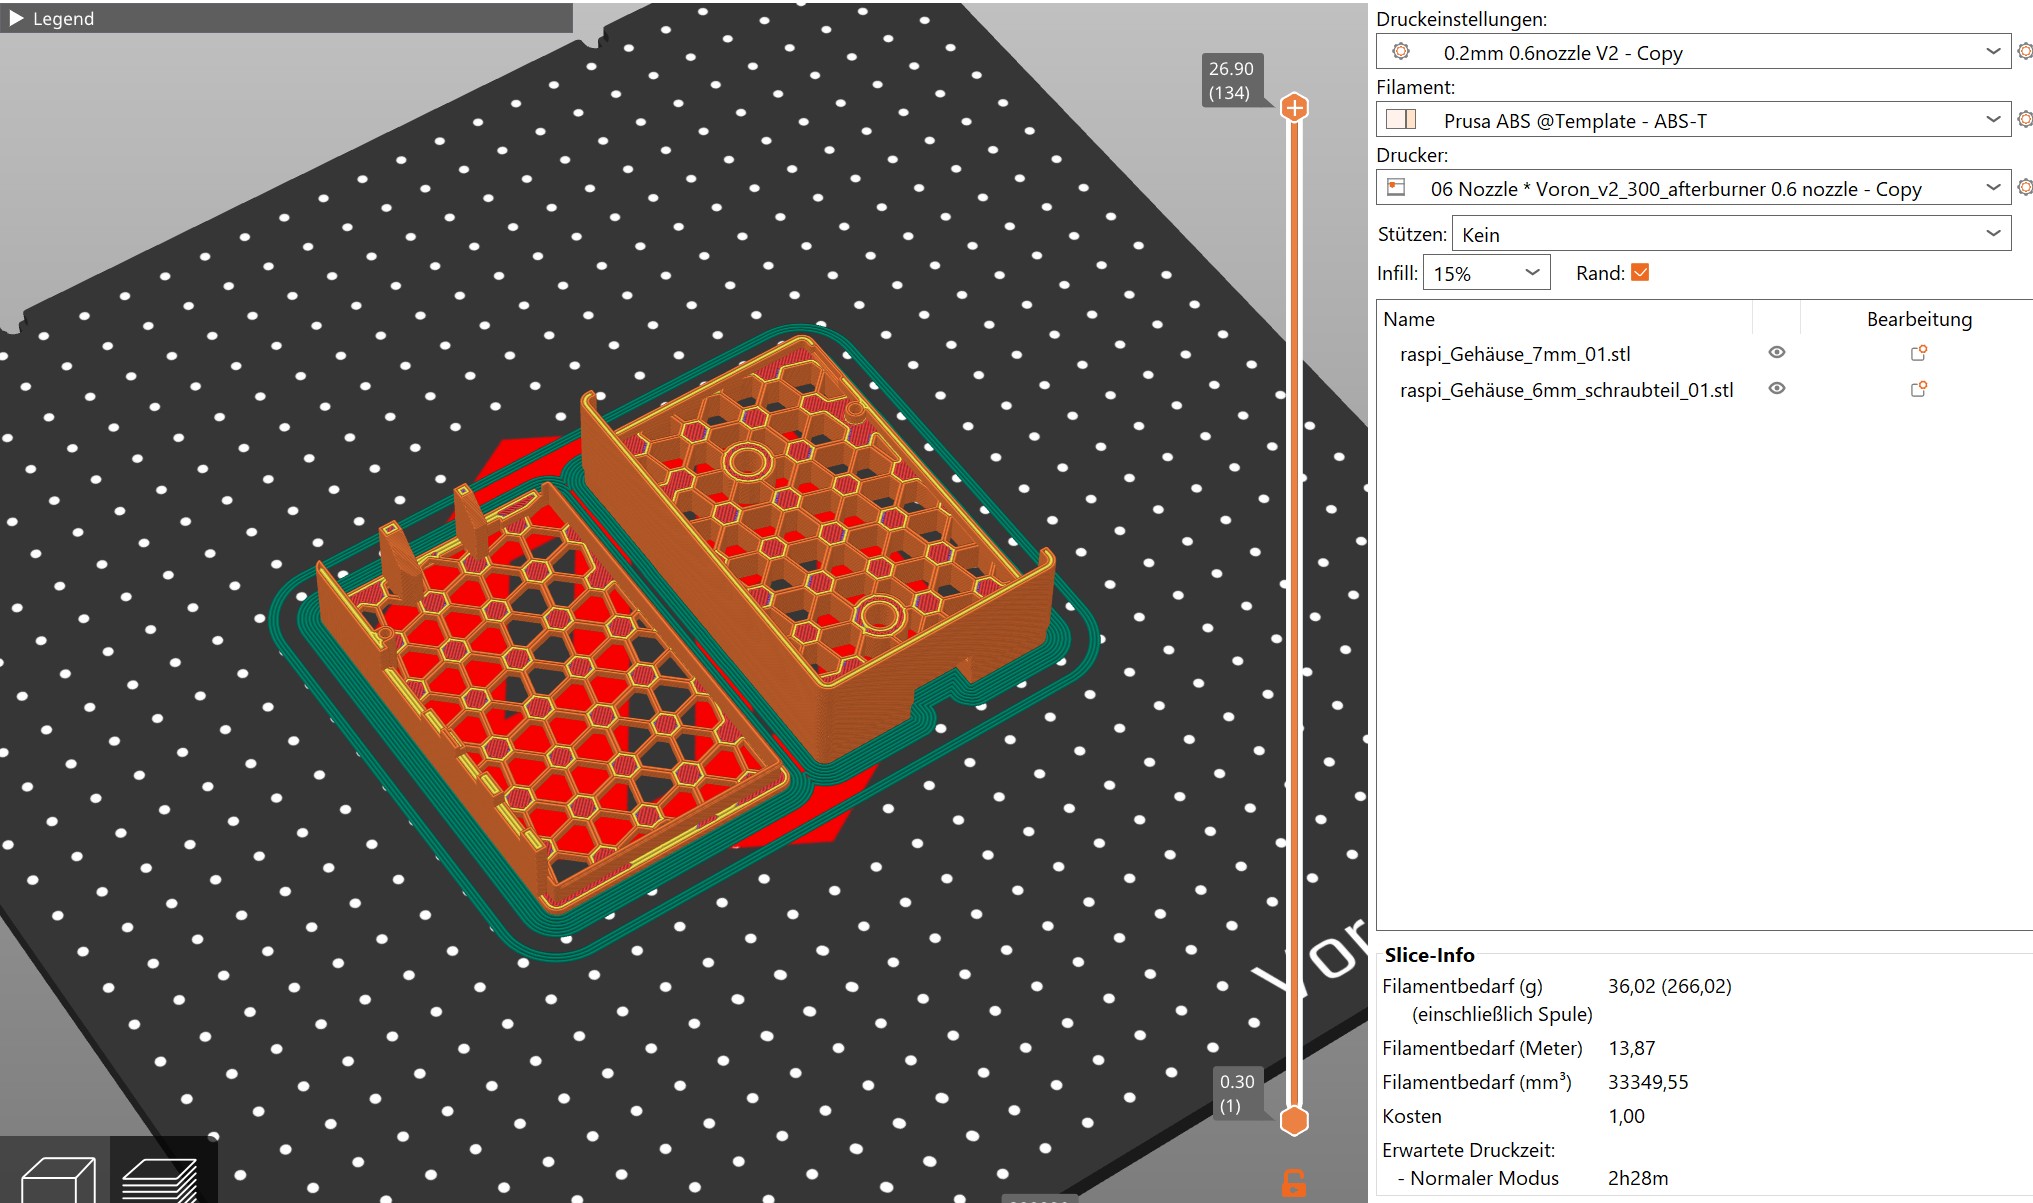The image size is (2033, 1203).
Task: Click the Normaler Modus time 2h28m
Action: pyautogui.click(x=1638, y=1178)
